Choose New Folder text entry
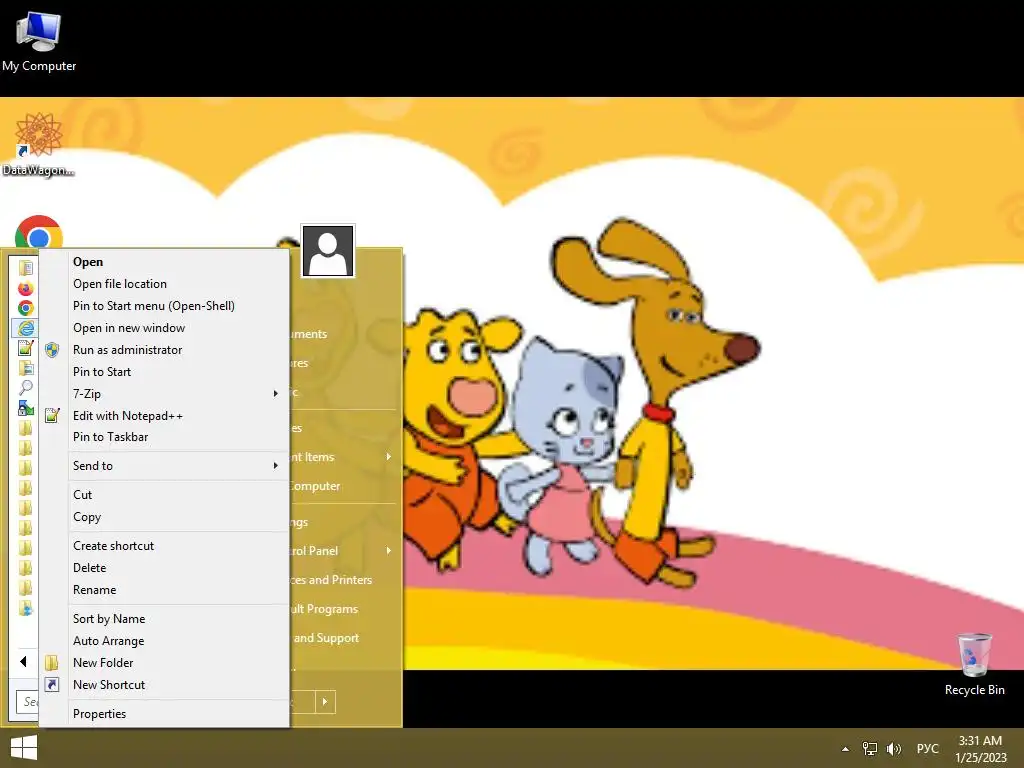 click(103, 663)
